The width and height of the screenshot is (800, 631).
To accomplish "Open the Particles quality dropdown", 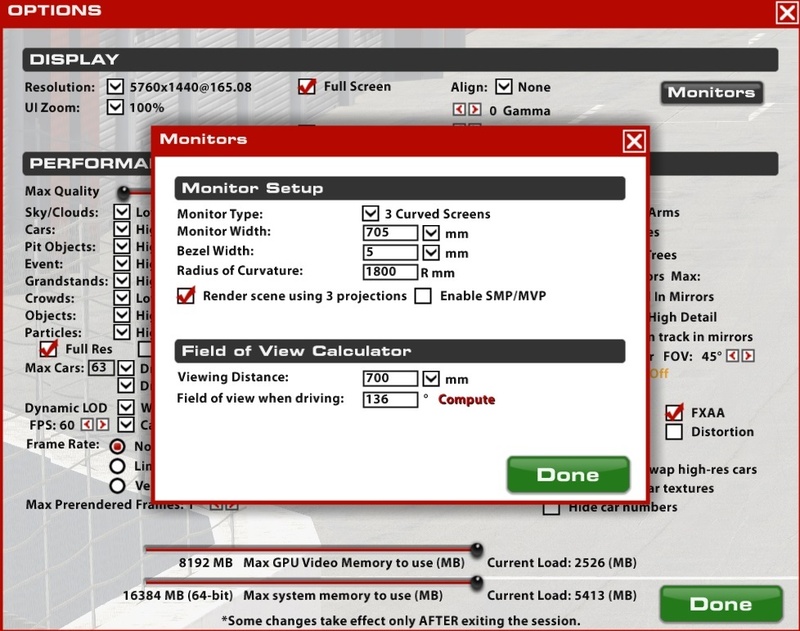I will [x=122, y=333].
